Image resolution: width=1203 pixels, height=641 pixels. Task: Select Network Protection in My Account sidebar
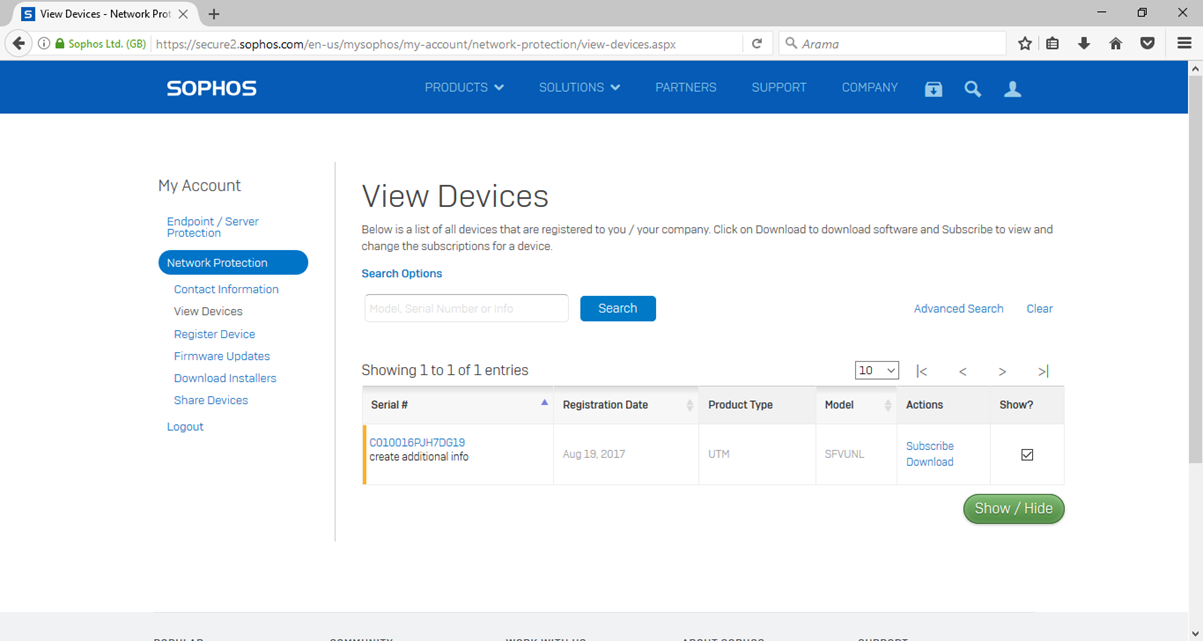233,263
